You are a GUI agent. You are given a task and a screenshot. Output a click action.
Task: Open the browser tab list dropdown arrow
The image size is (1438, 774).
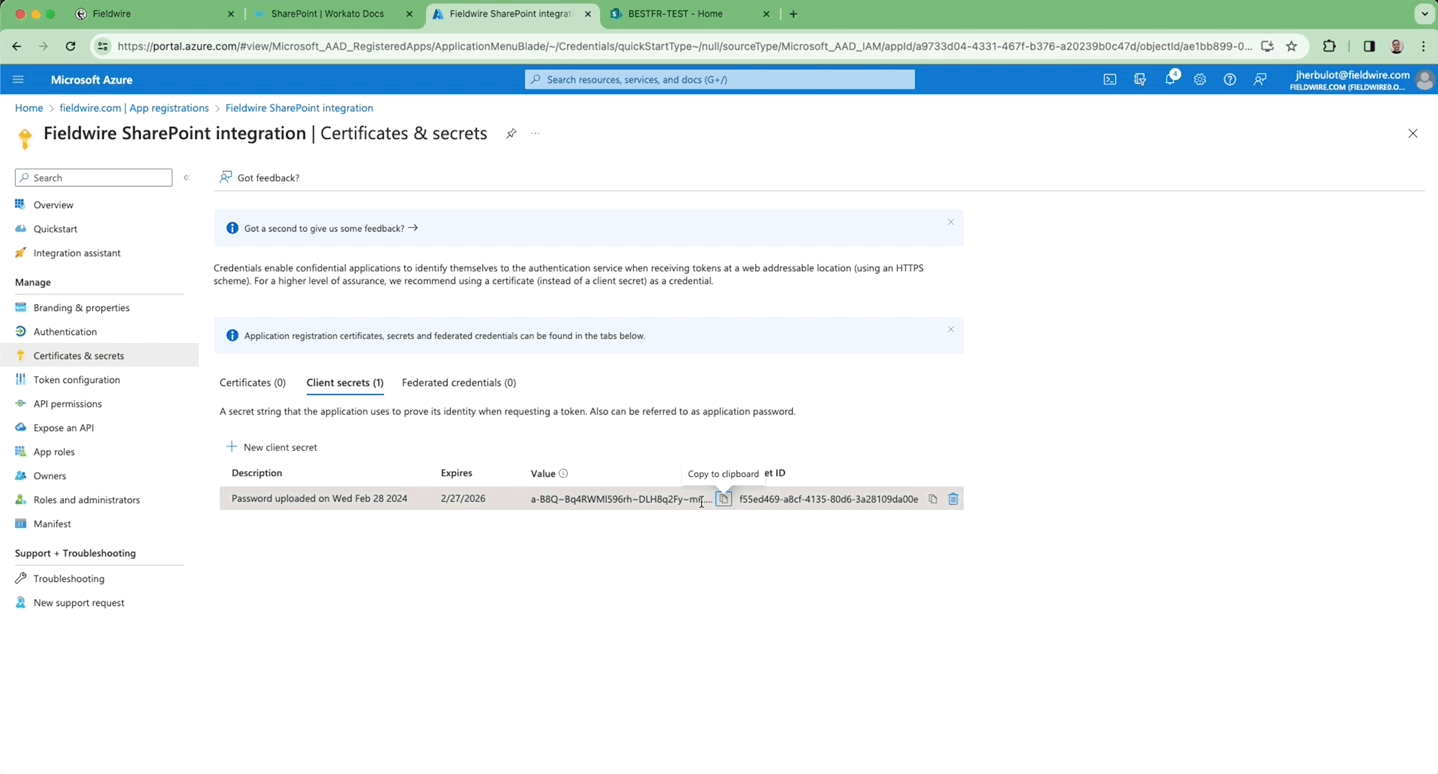click(1423, 13)
